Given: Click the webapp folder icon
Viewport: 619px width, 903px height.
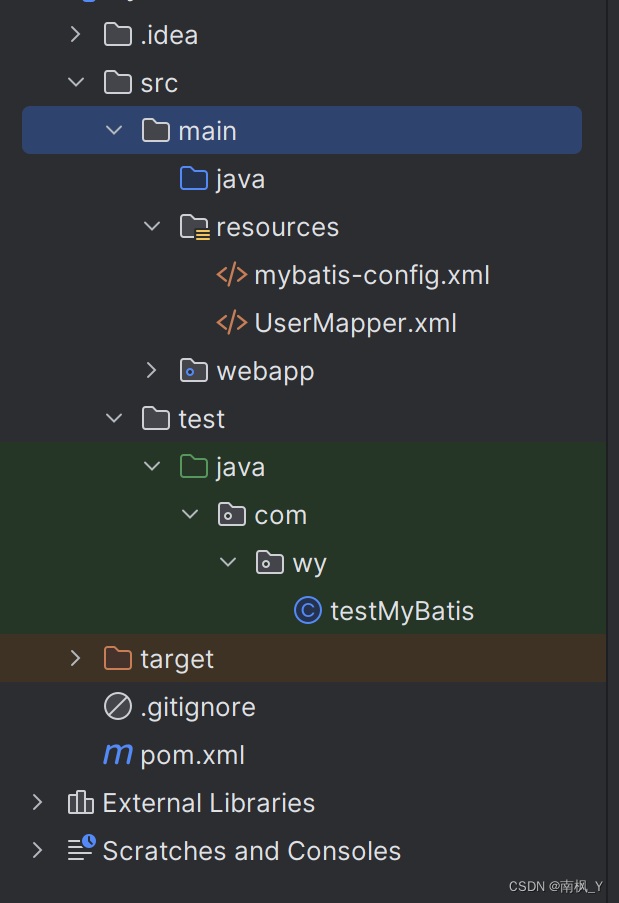Looking at the screenshot, I should [194, 371].
